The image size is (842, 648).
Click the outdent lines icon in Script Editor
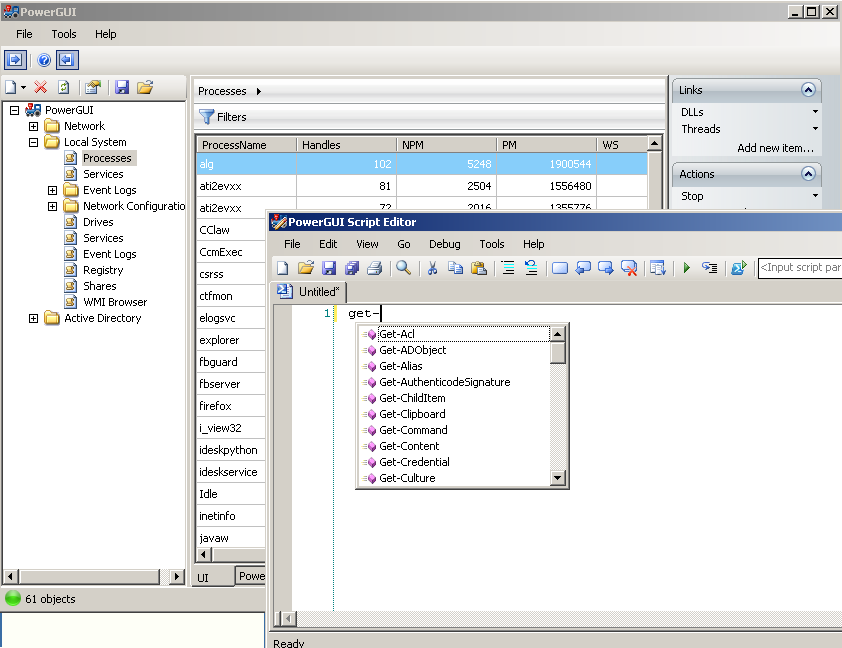click(x=531, y=267)
